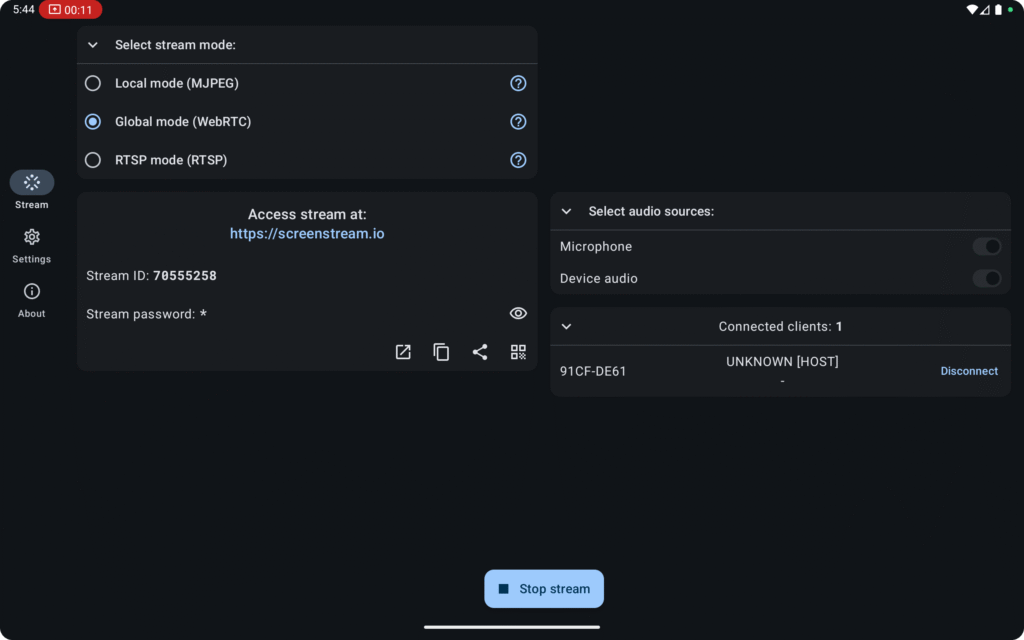Enable the Device audio source
Screen dimensions: 1024x640
pyautogui.click(x=988, y=278)
